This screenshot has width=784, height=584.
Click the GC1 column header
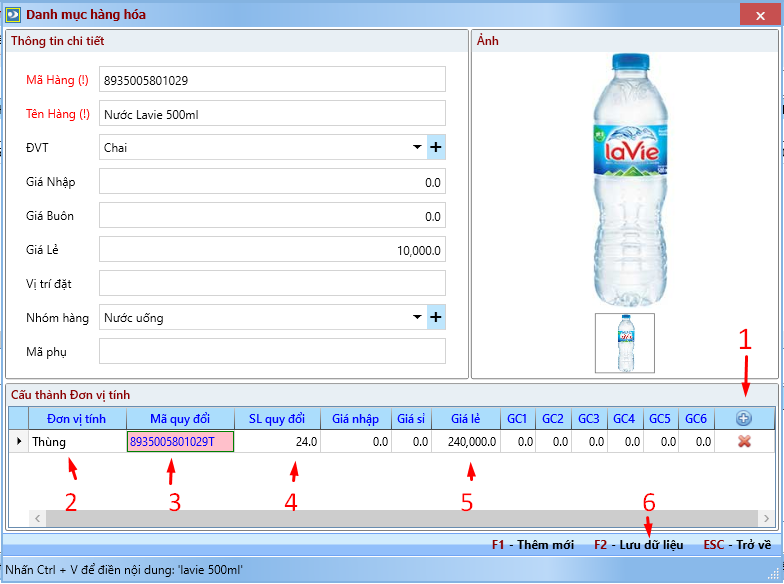(x=518, y=418)
